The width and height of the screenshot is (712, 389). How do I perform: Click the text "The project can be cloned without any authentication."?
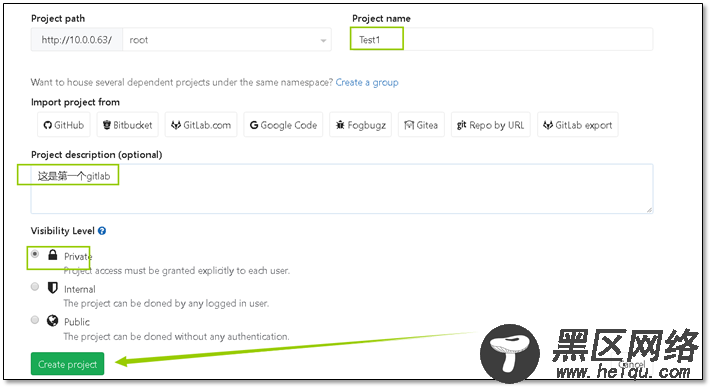point(176,336)
